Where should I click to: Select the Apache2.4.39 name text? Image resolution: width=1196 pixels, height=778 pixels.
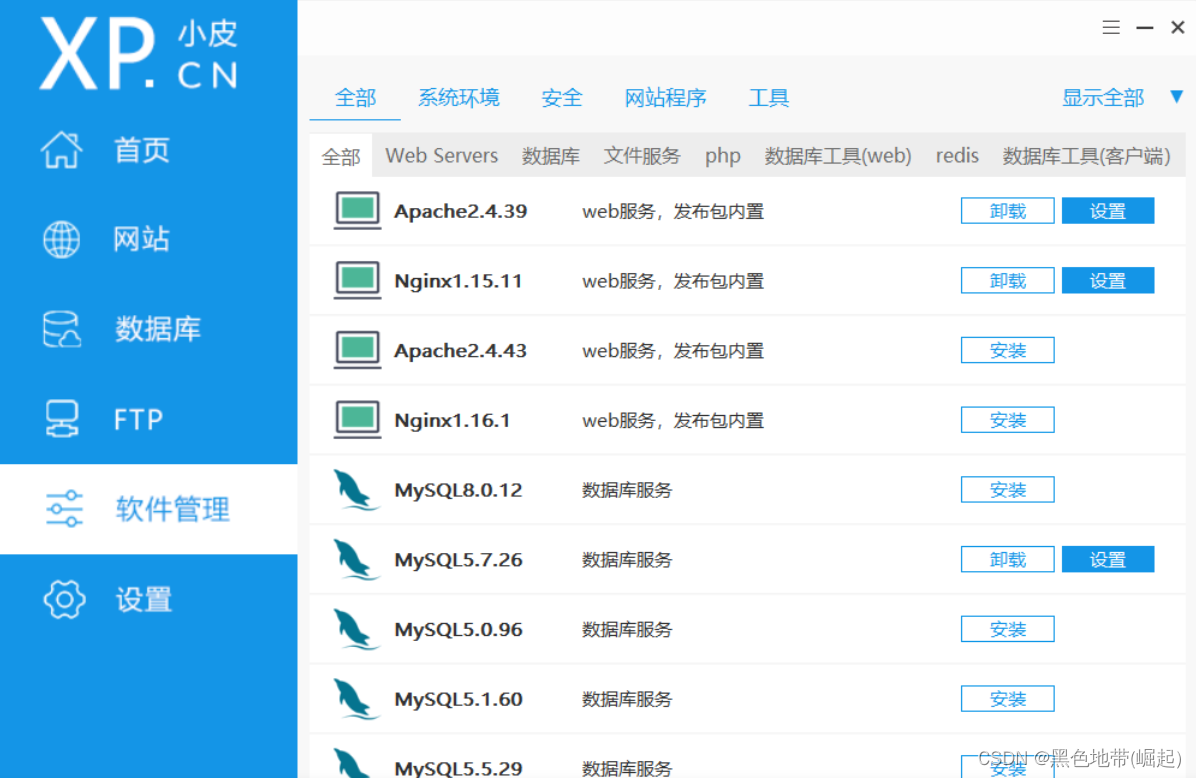coord(461,211)
